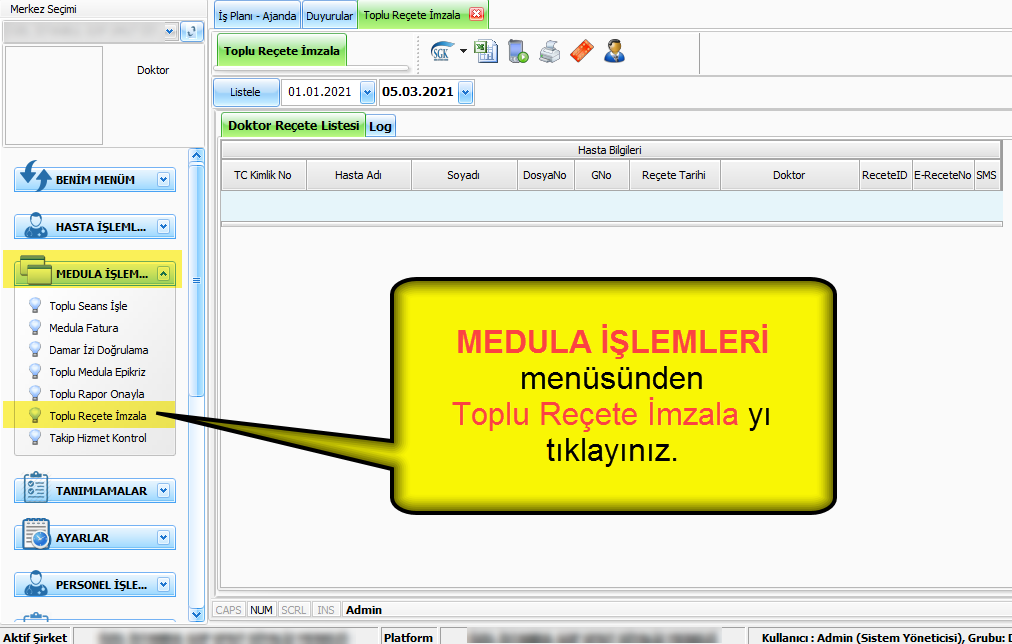This screenshot has height=644, width=1012.
Task: Toggle CAPS indicator in the status bar
Action: click(228, 609)
